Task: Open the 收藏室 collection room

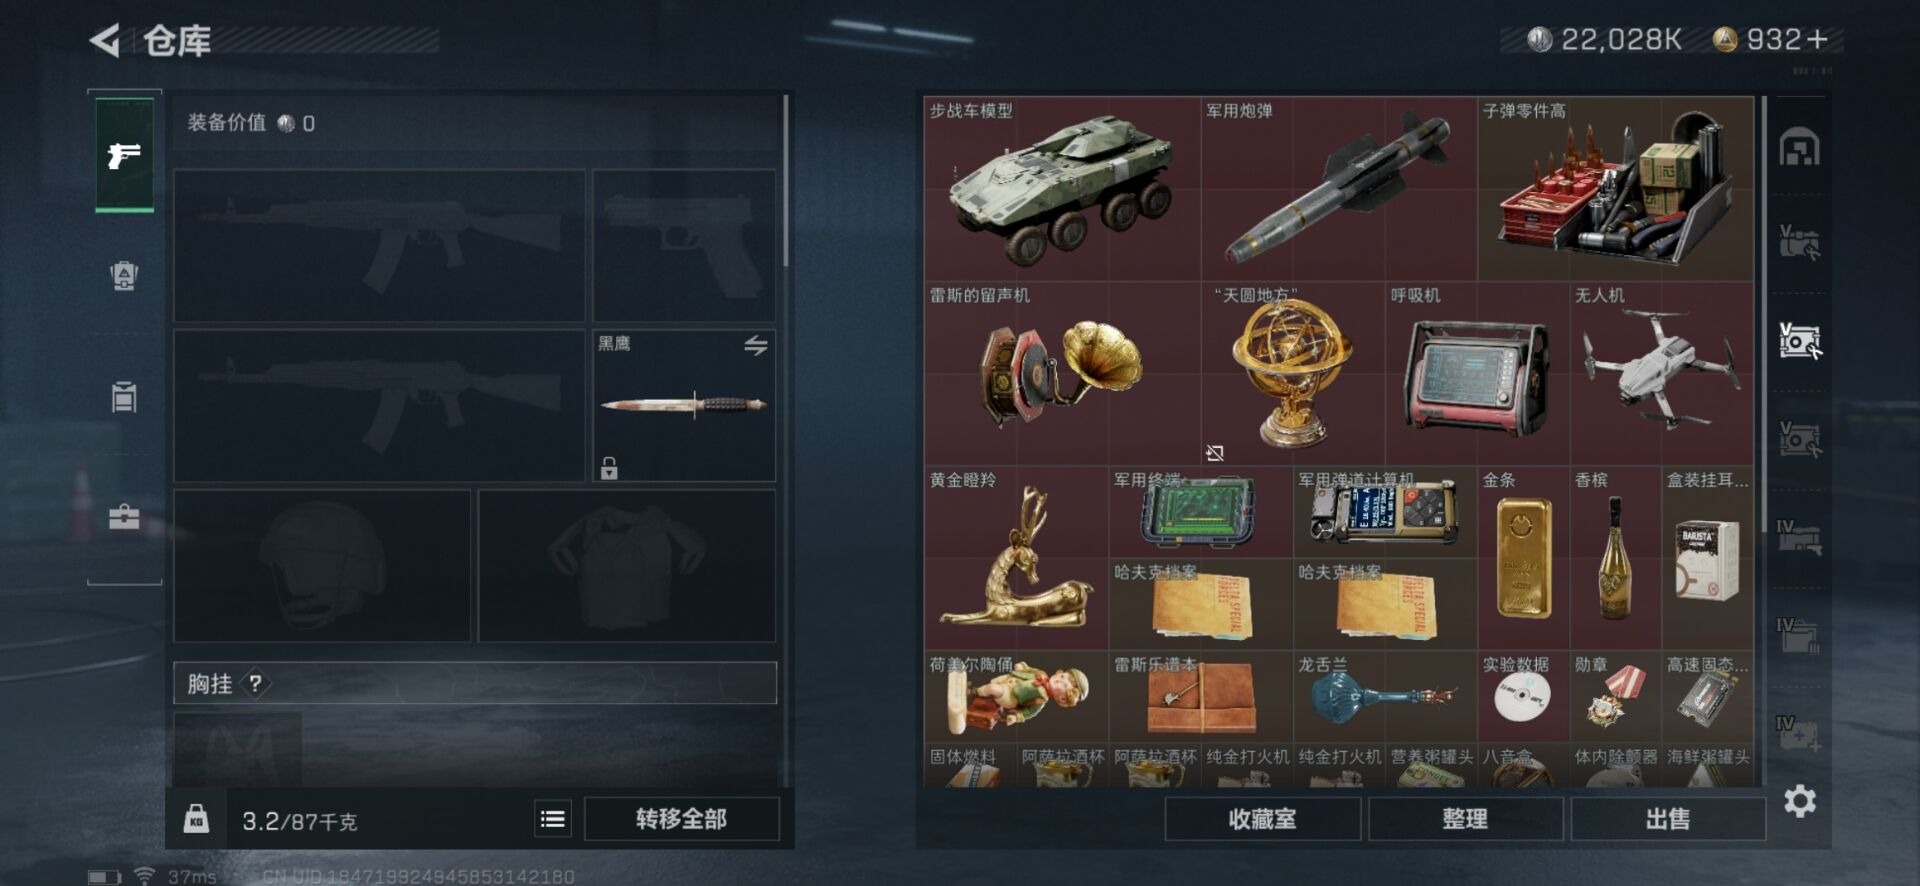Action: point(1262,819)
